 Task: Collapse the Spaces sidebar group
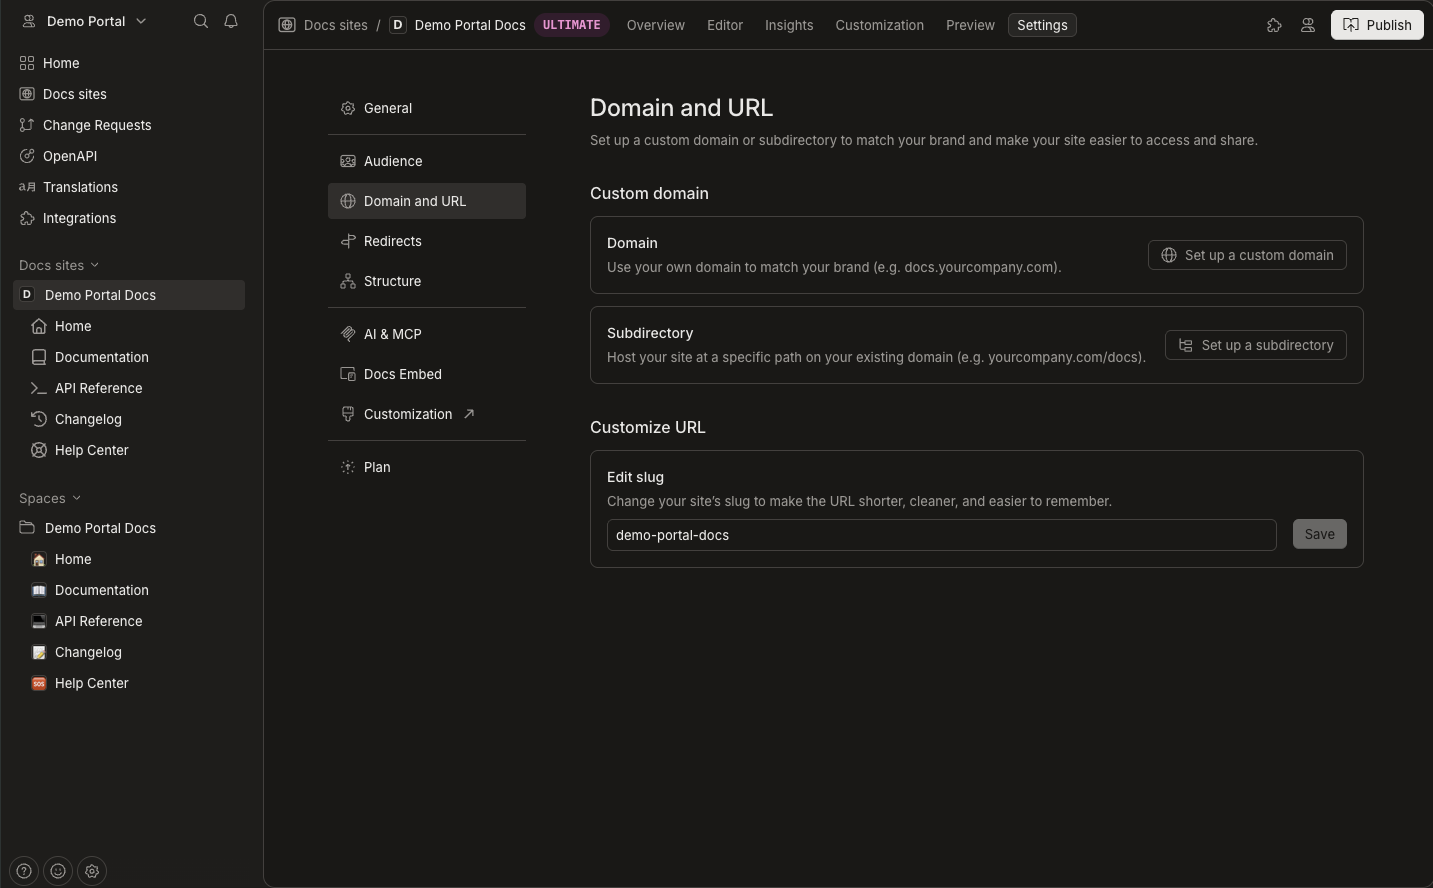(x=50, y=498)
